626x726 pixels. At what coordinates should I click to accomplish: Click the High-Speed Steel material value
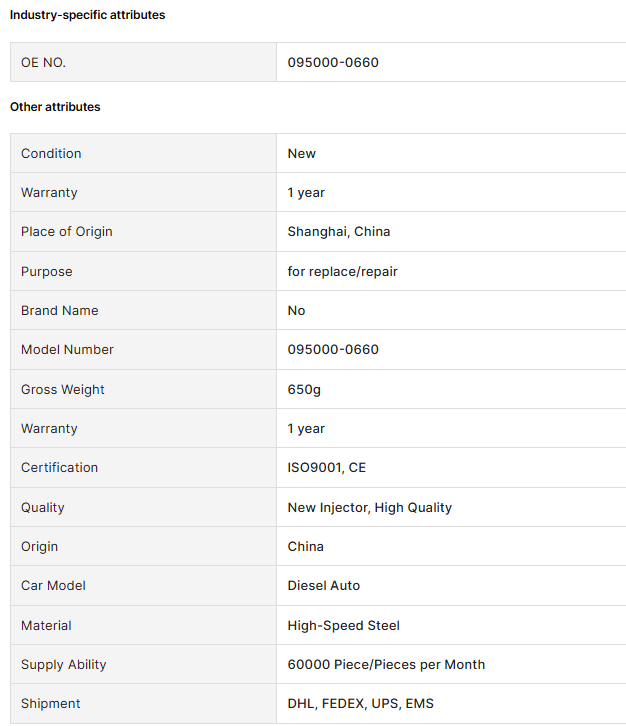pos(343,626)
